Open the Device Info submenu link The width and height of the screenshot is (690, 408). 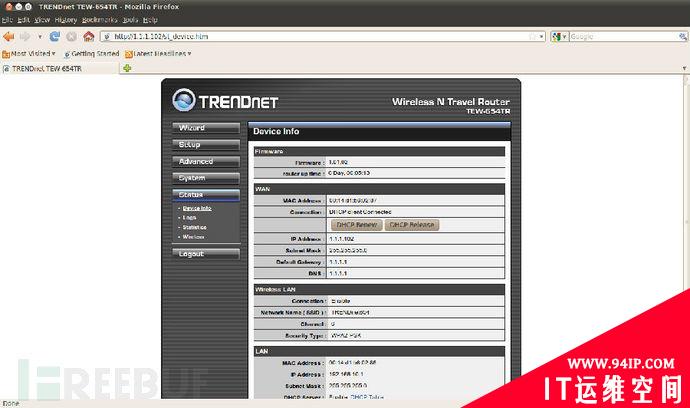(x=197, y=208)
